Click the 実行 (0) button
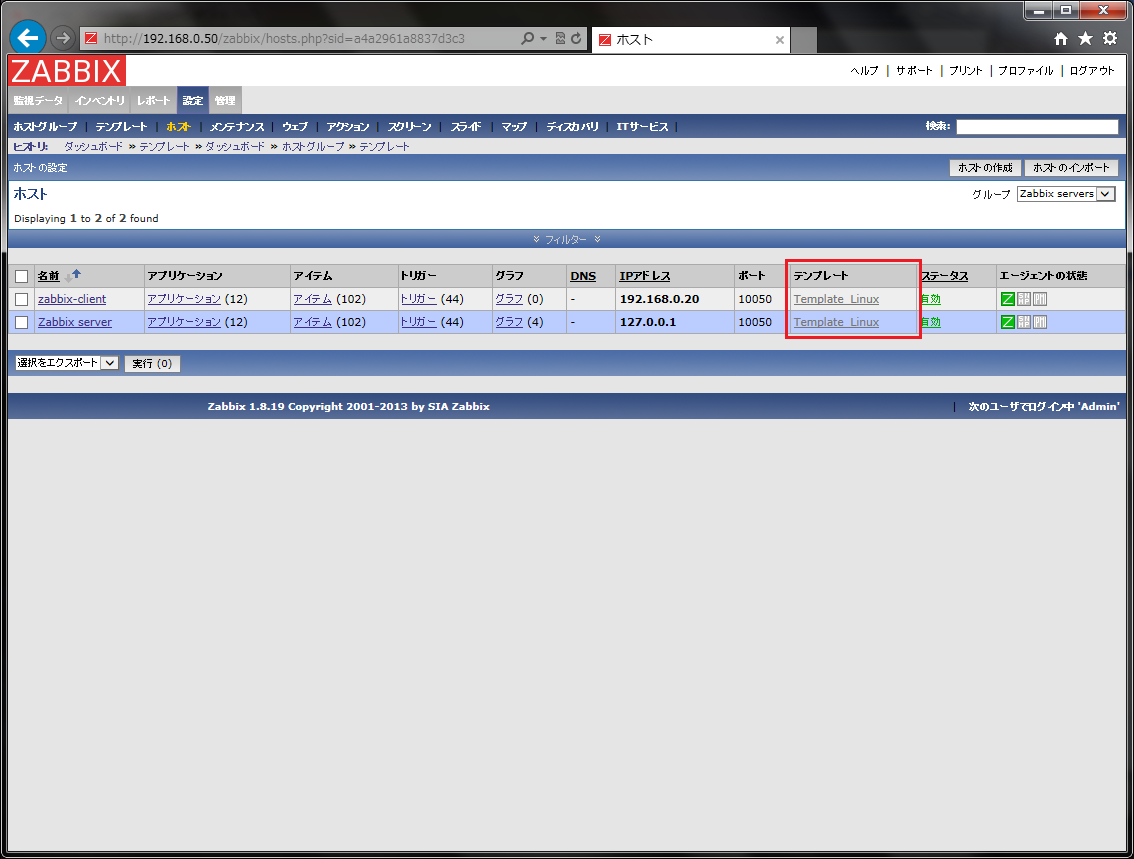 pos(152,364)
